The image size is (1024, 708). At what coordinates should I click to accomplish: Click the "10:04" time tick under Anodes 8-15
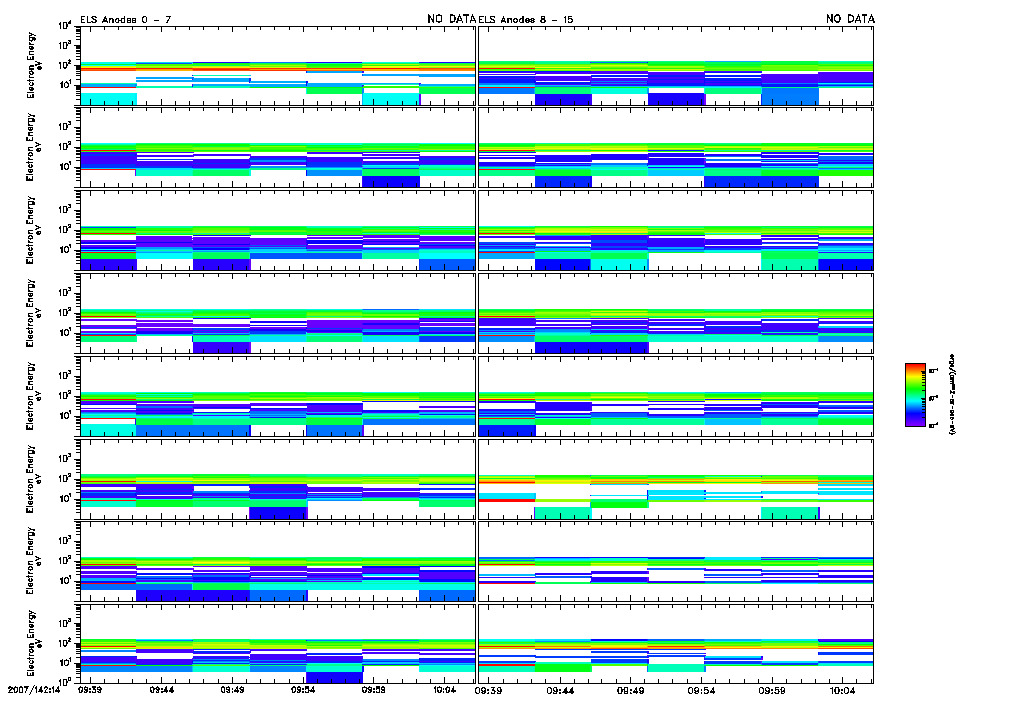[x=843, y=690]
